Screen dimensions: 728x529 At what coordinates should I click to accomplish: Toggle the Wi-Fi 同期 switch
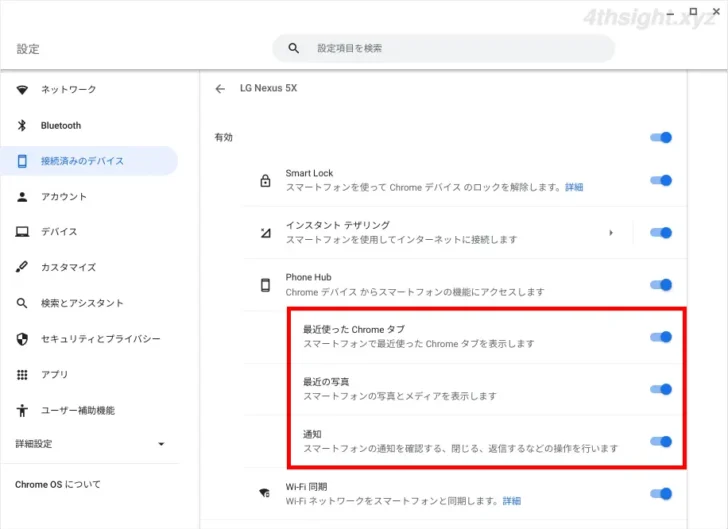pyautogui.click(x=661, y=494)
